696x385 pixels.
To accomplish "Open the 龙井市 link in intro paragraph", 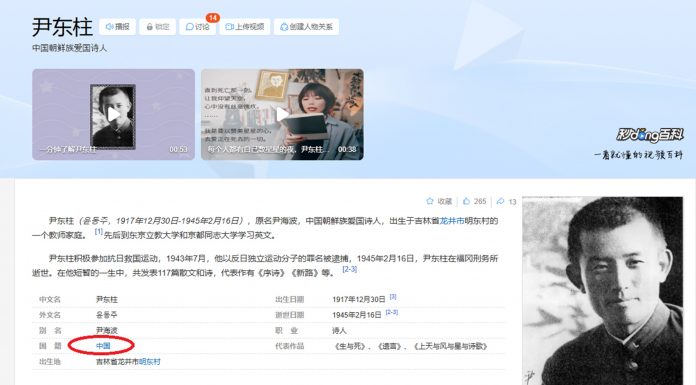I will point(452,221).
